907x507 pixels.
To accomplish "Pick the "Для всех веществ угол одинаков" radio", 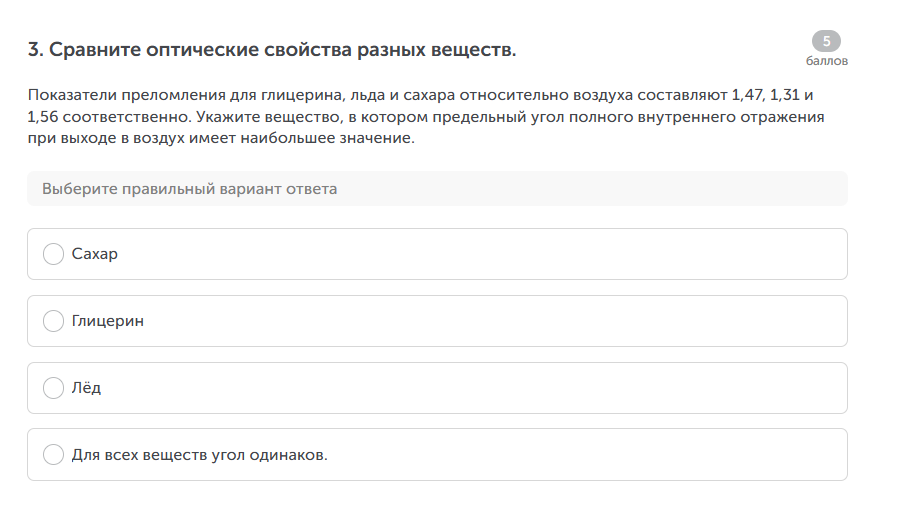I will coord(54,455).
